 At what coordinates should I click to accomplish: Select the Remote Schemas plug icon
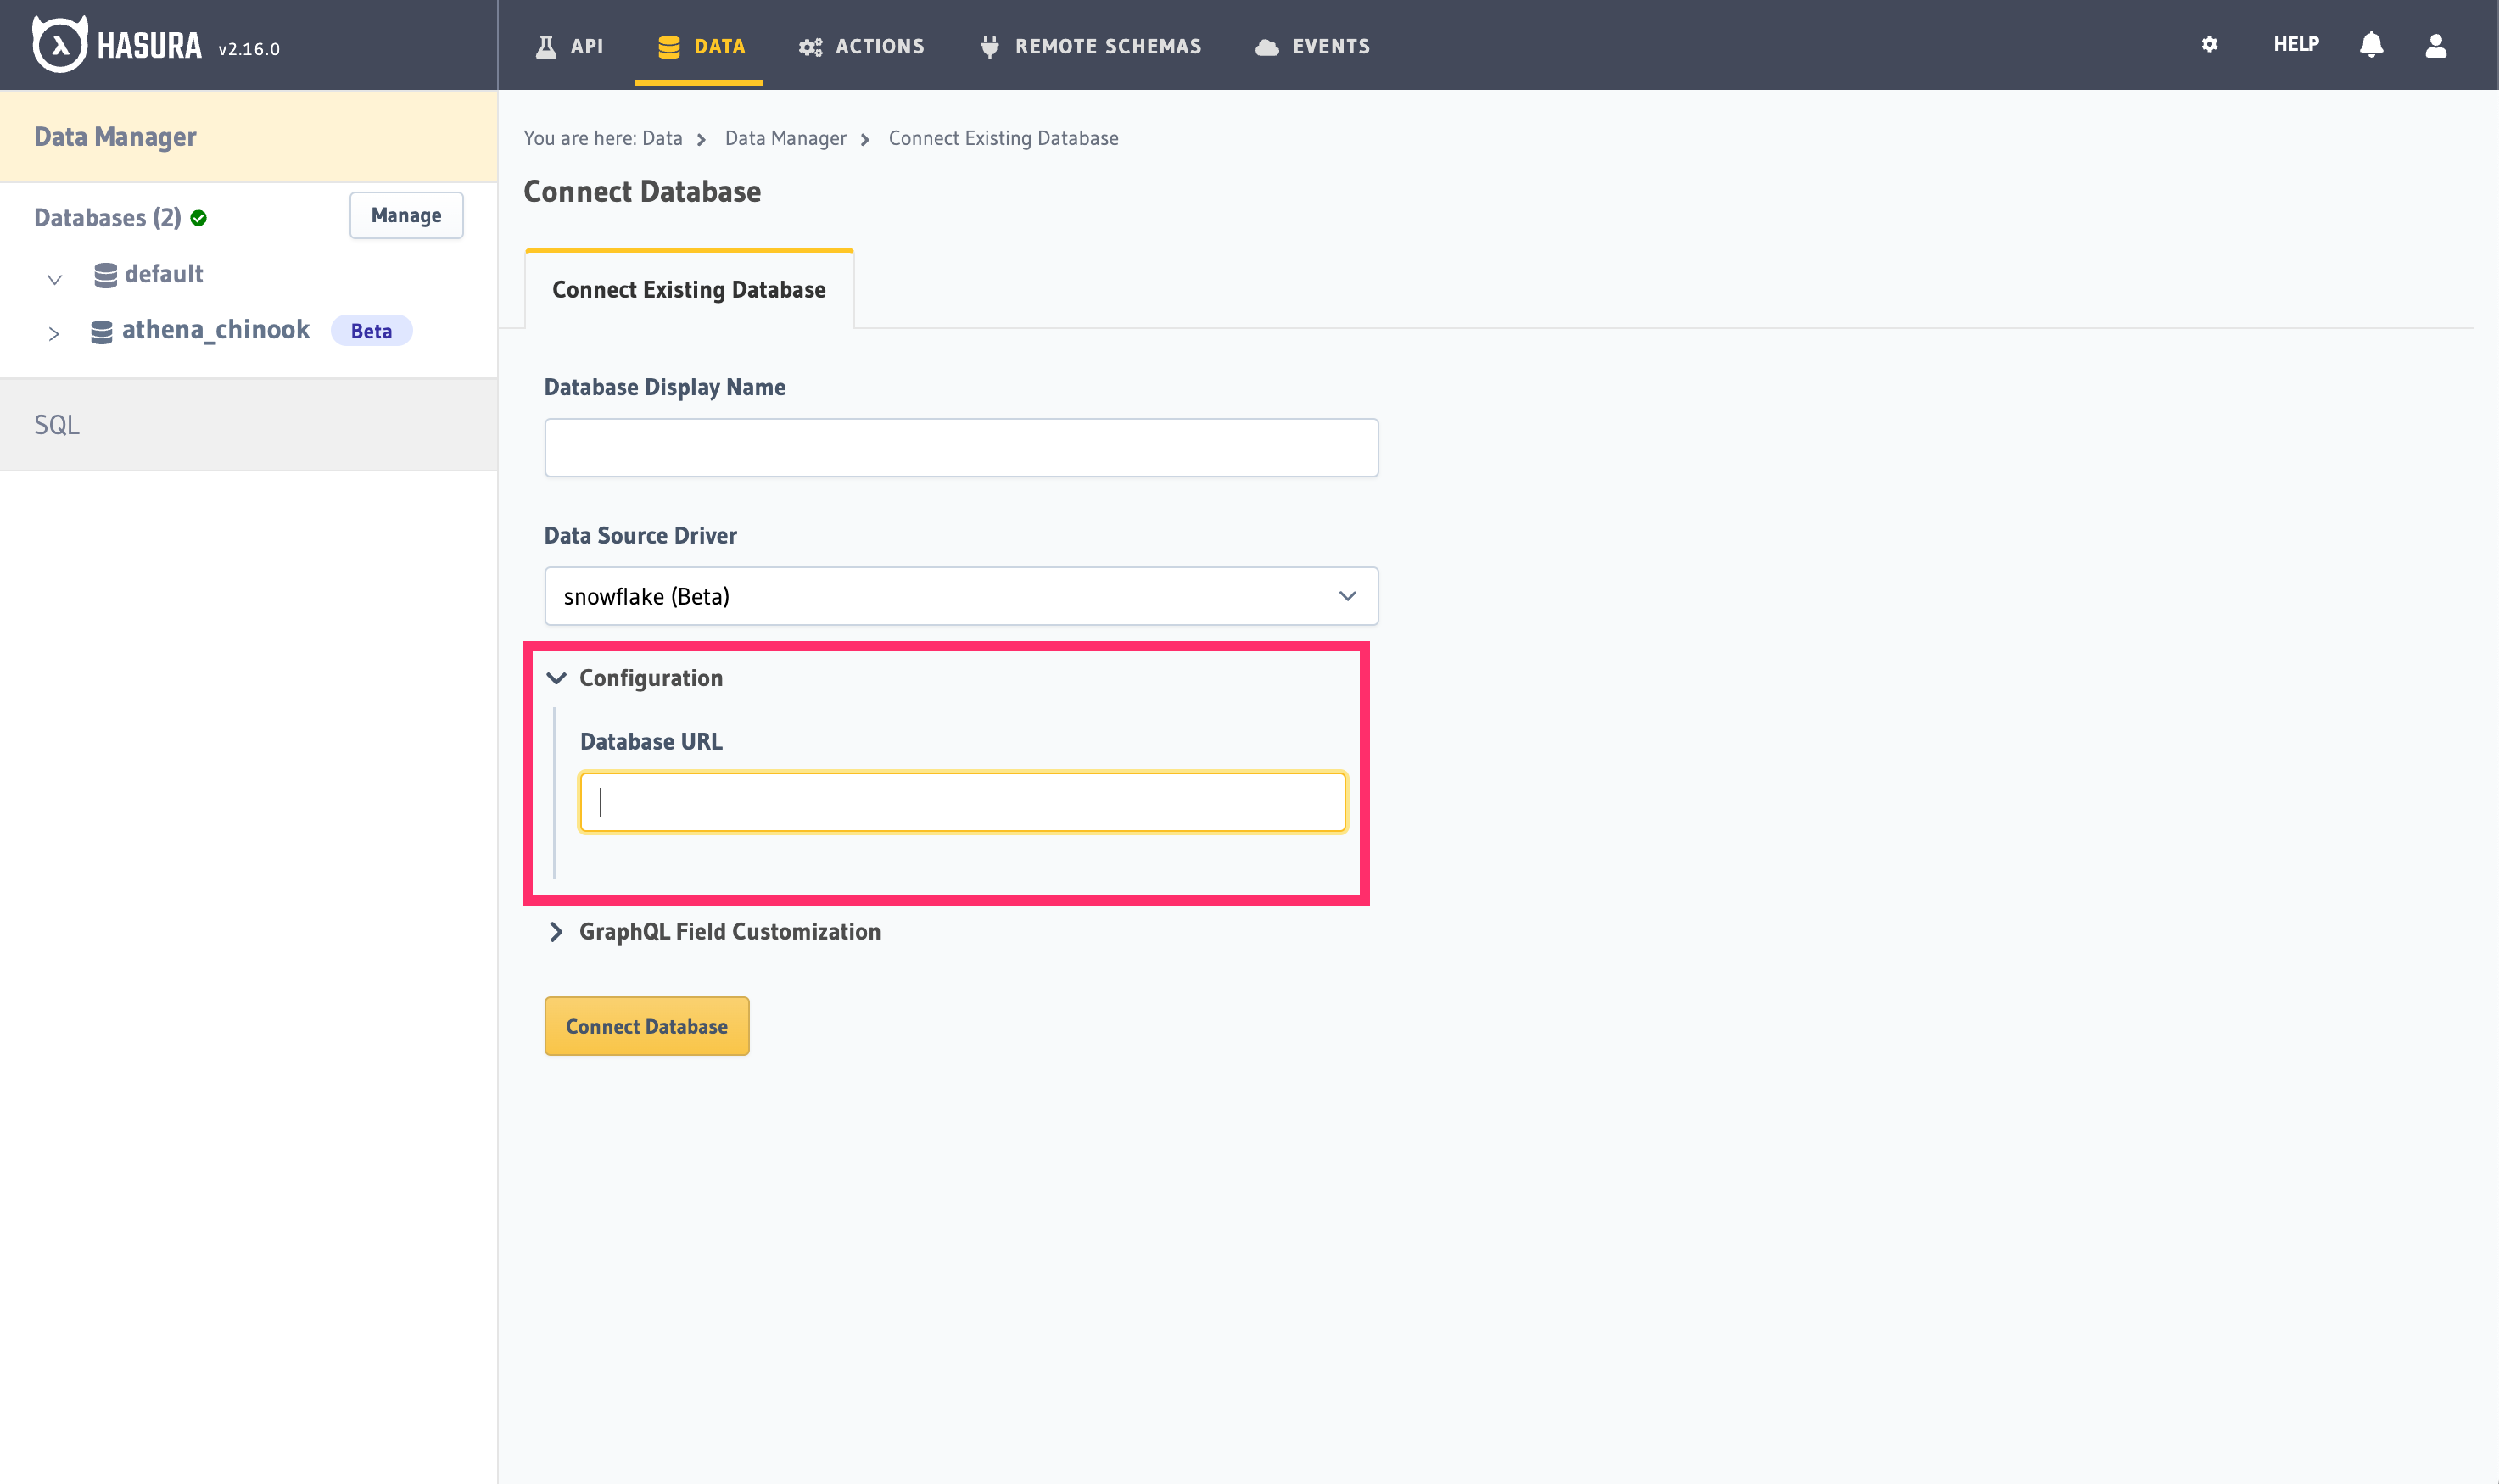pyautogui.click(x=988, y=45)
